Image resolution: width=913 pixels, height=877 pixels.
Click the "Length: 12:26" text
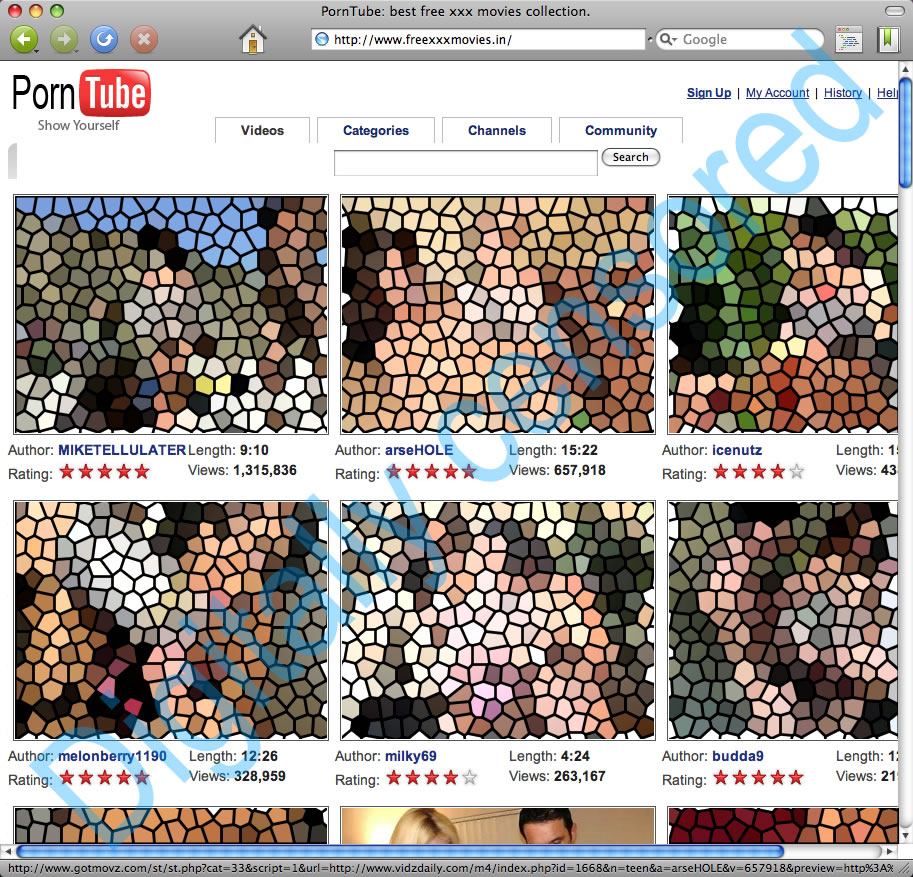coord(233,756)
